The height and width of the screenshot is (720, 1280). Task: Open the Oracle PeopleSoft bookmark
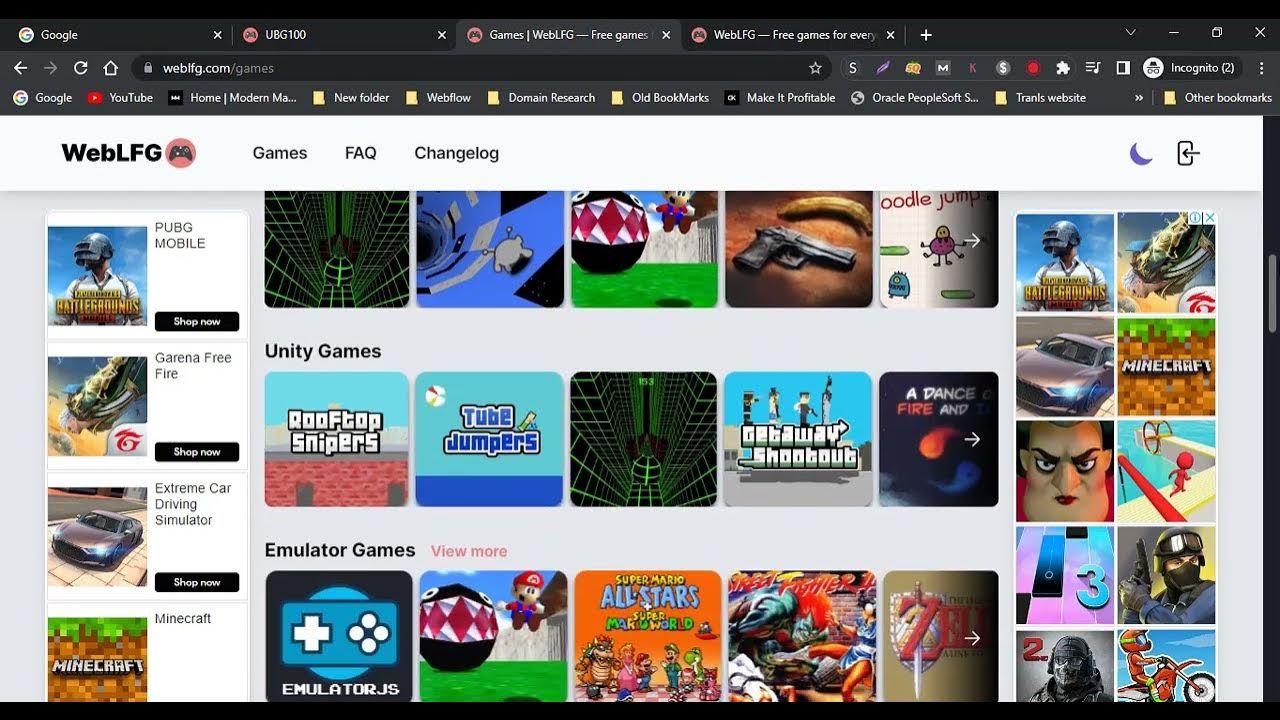click(915, 98)
